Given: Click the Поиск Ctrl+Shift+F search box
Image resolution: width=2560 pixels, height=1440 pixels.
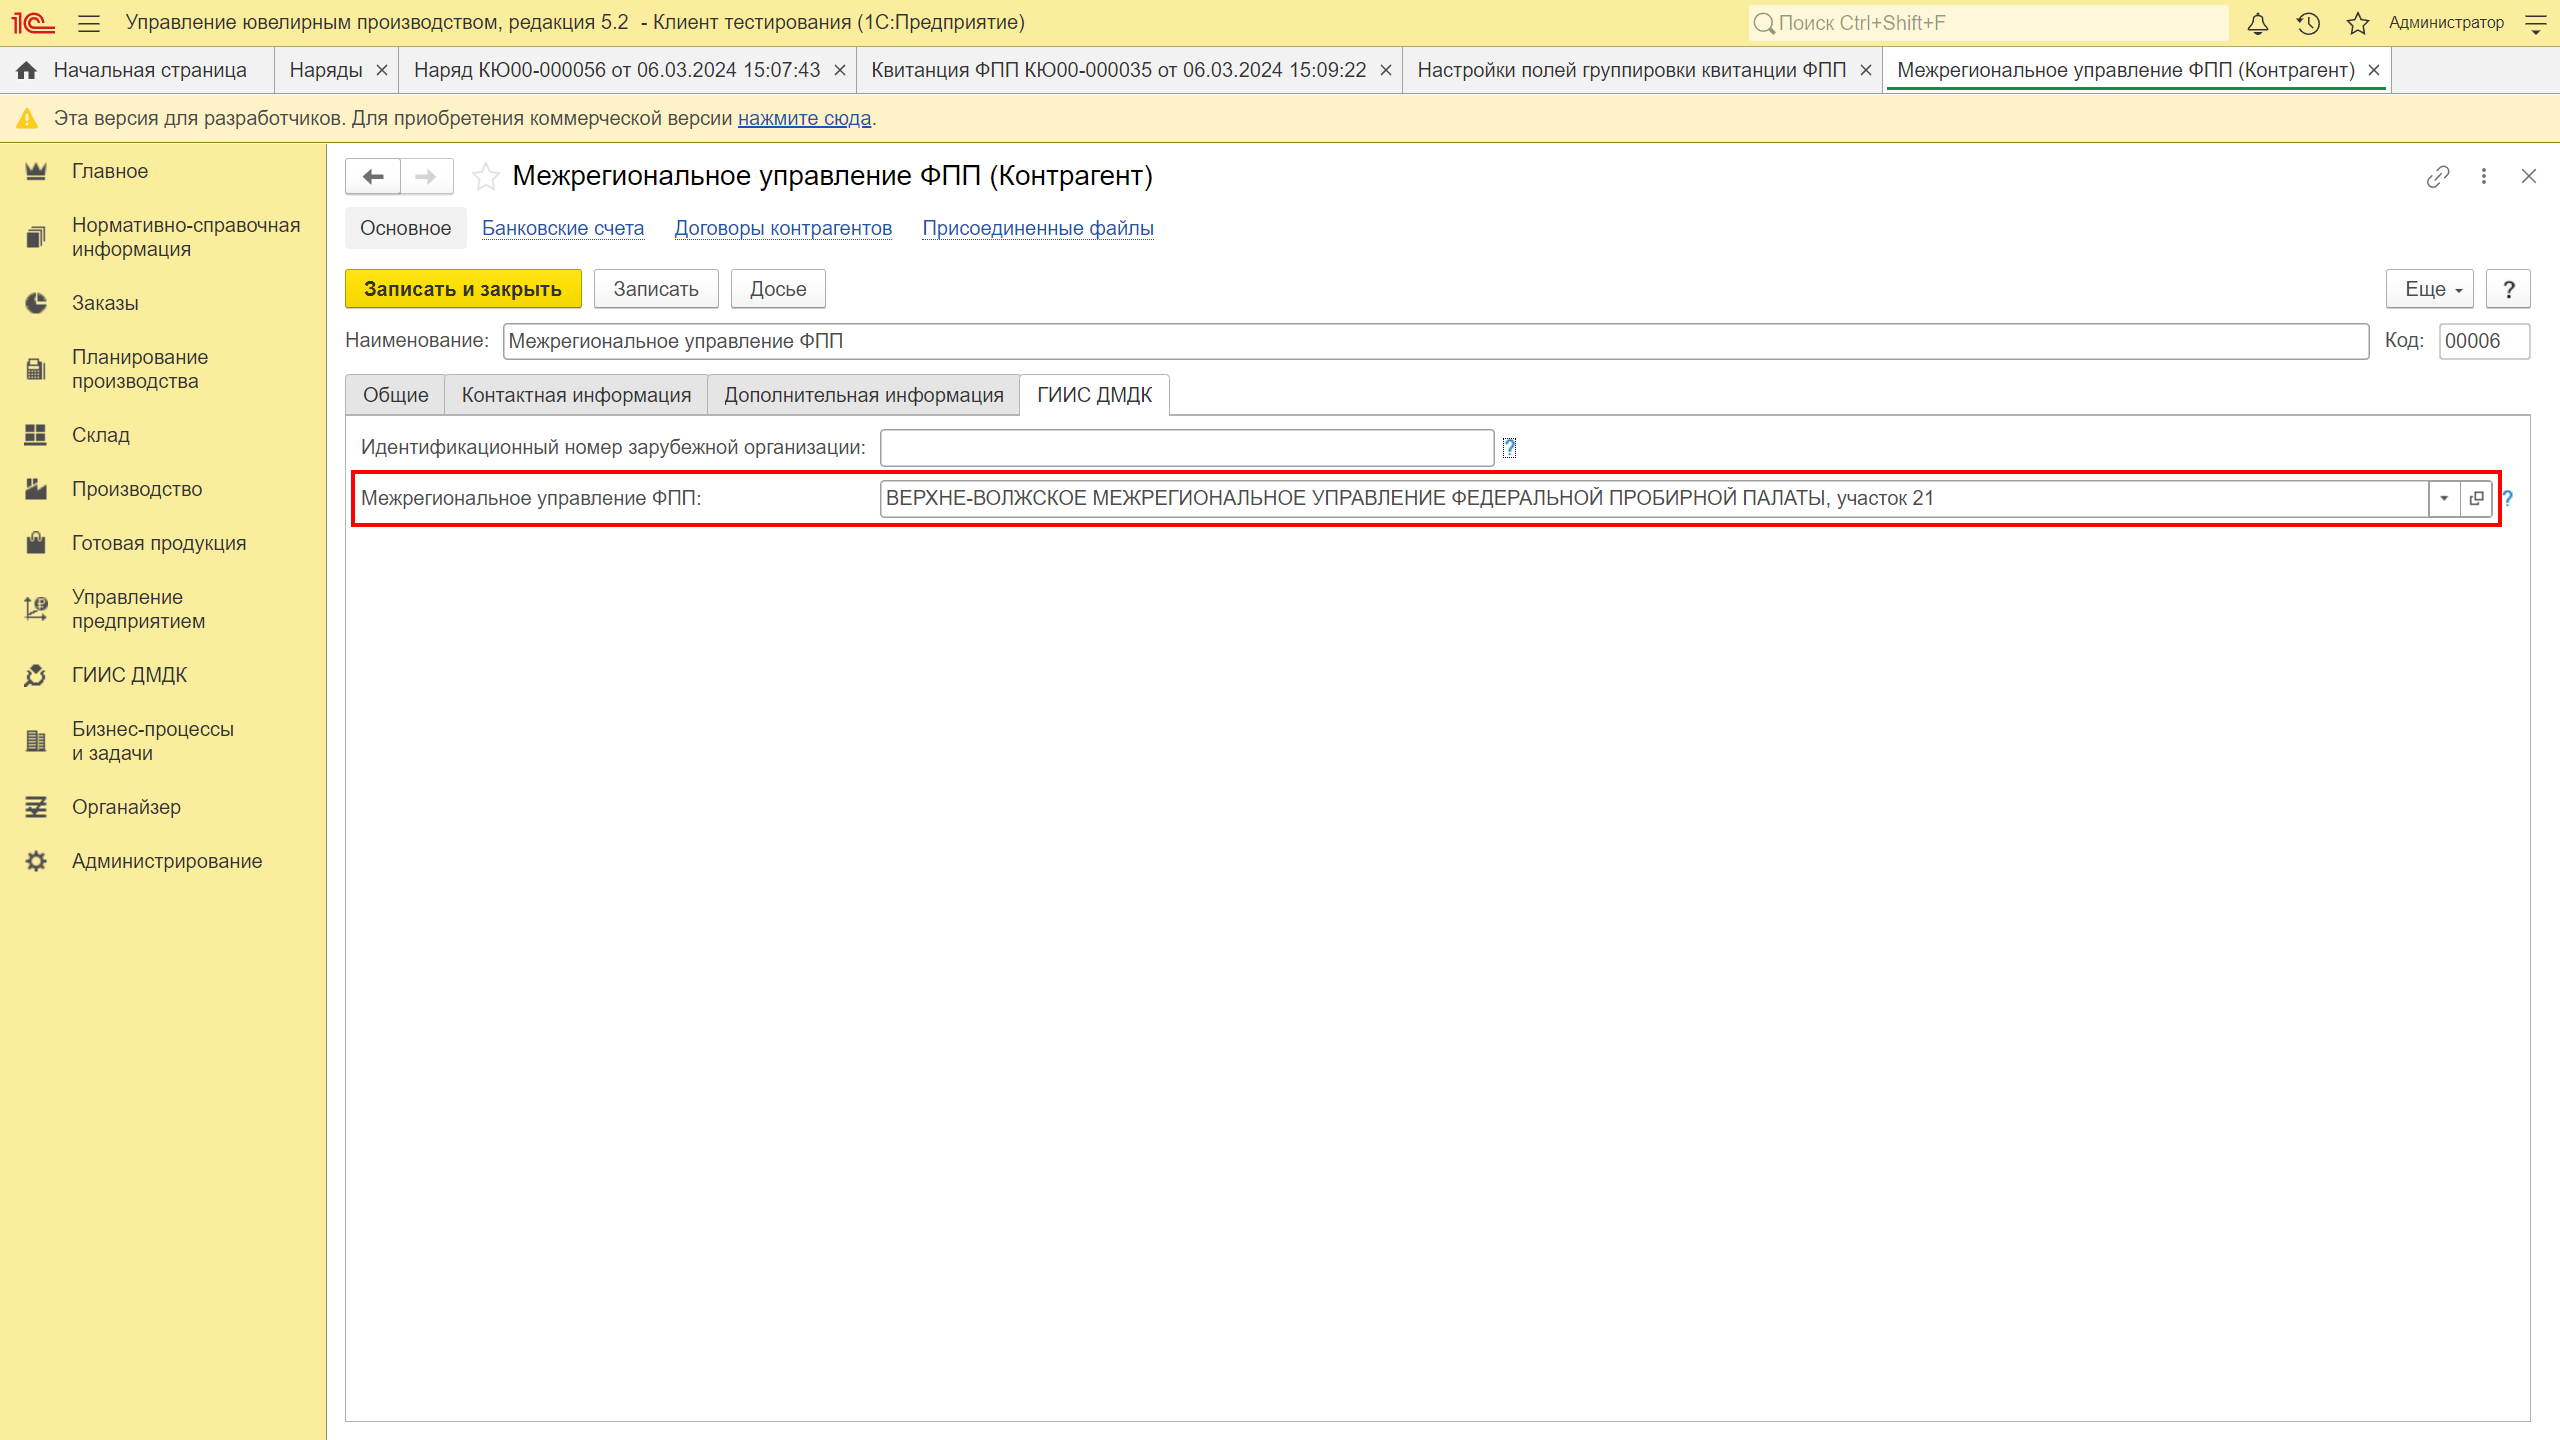Looking at the screenshot, I should click(1989, 23).
